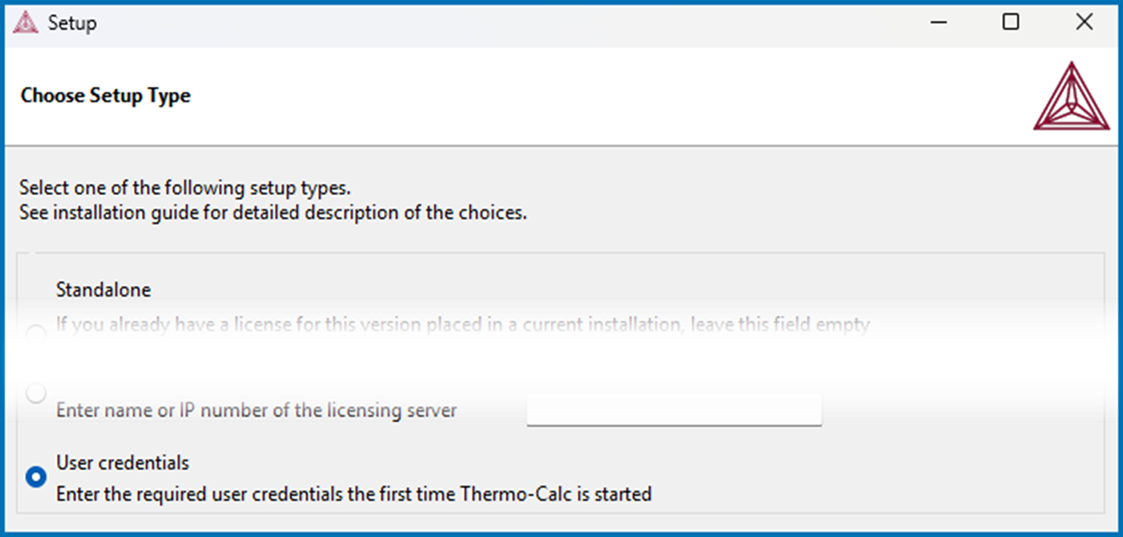Screen dimensions: 1123x537
Task: Click the 'See installation guide' description line
Action: 274,213
